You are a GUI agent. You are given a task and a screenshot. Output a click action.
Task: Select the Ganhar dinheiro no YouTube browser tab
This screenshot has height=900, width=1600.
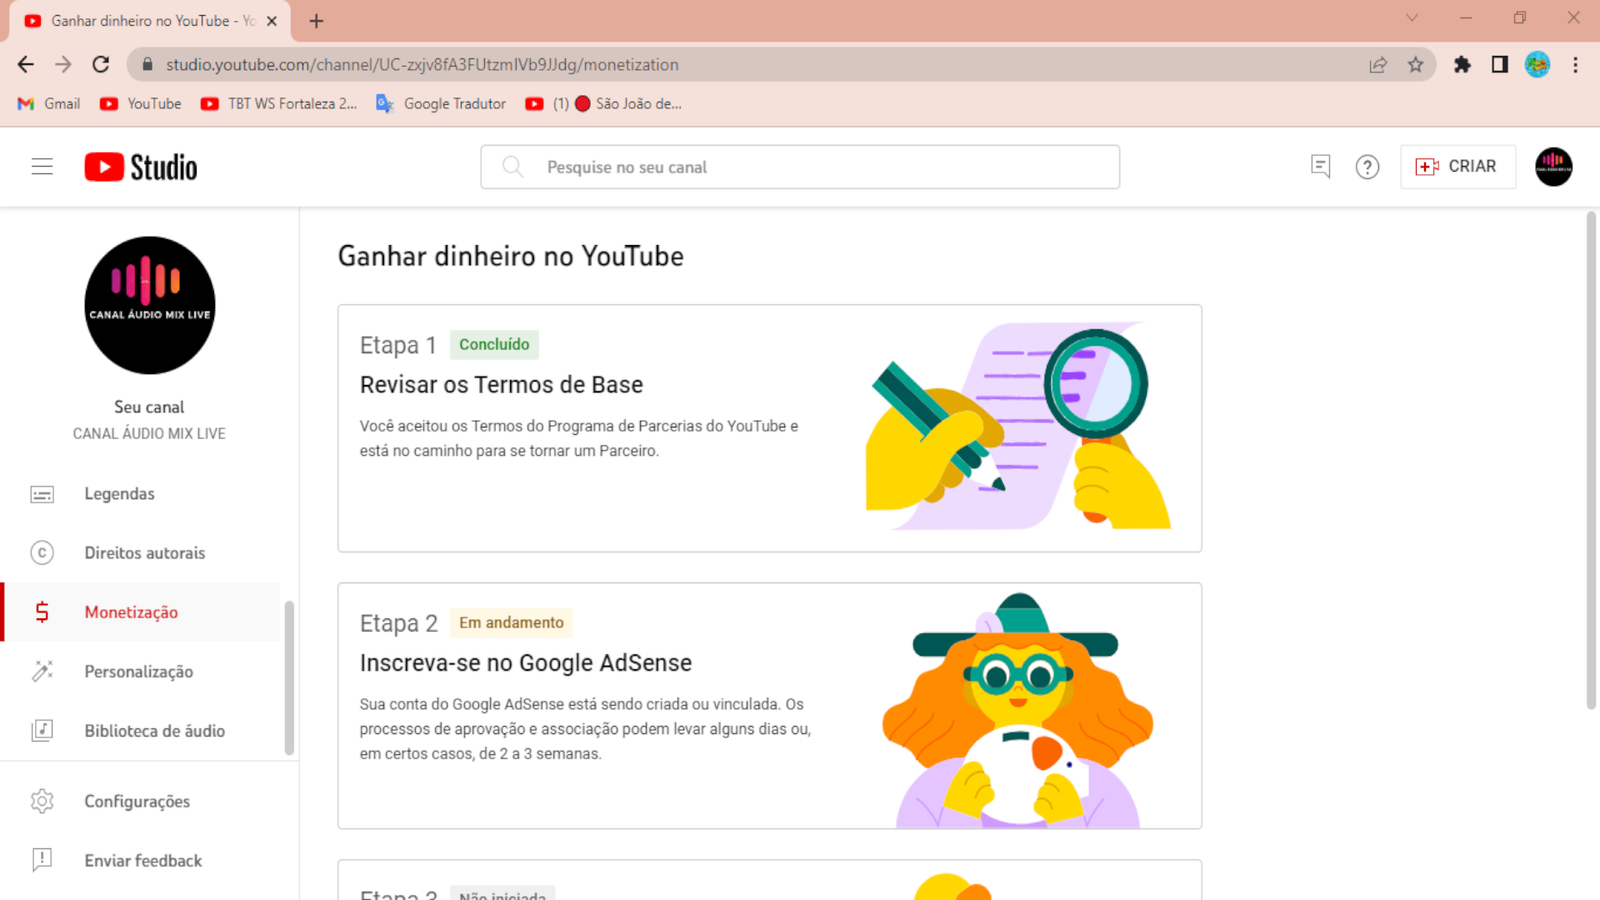point(150,21)
